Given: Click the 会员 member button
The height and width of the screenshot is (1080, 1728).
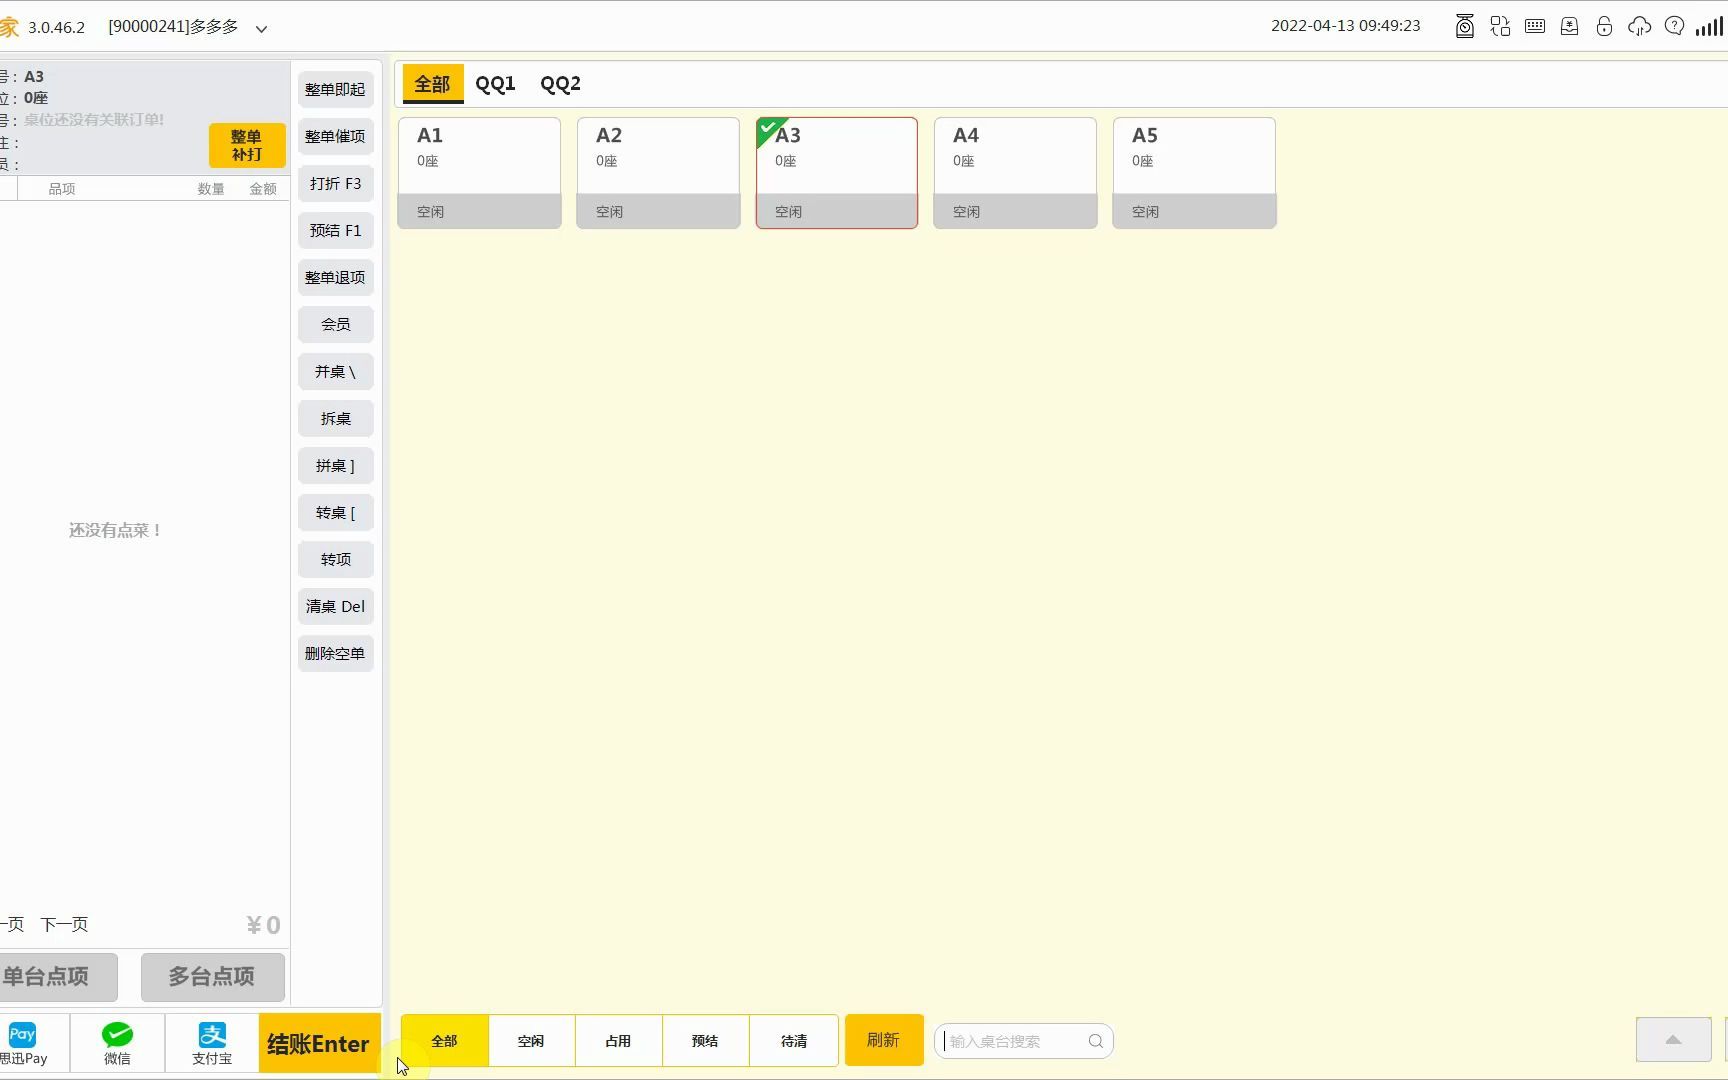Looking at the screenshot, I should pyautogui.click(x=336, y=324).
